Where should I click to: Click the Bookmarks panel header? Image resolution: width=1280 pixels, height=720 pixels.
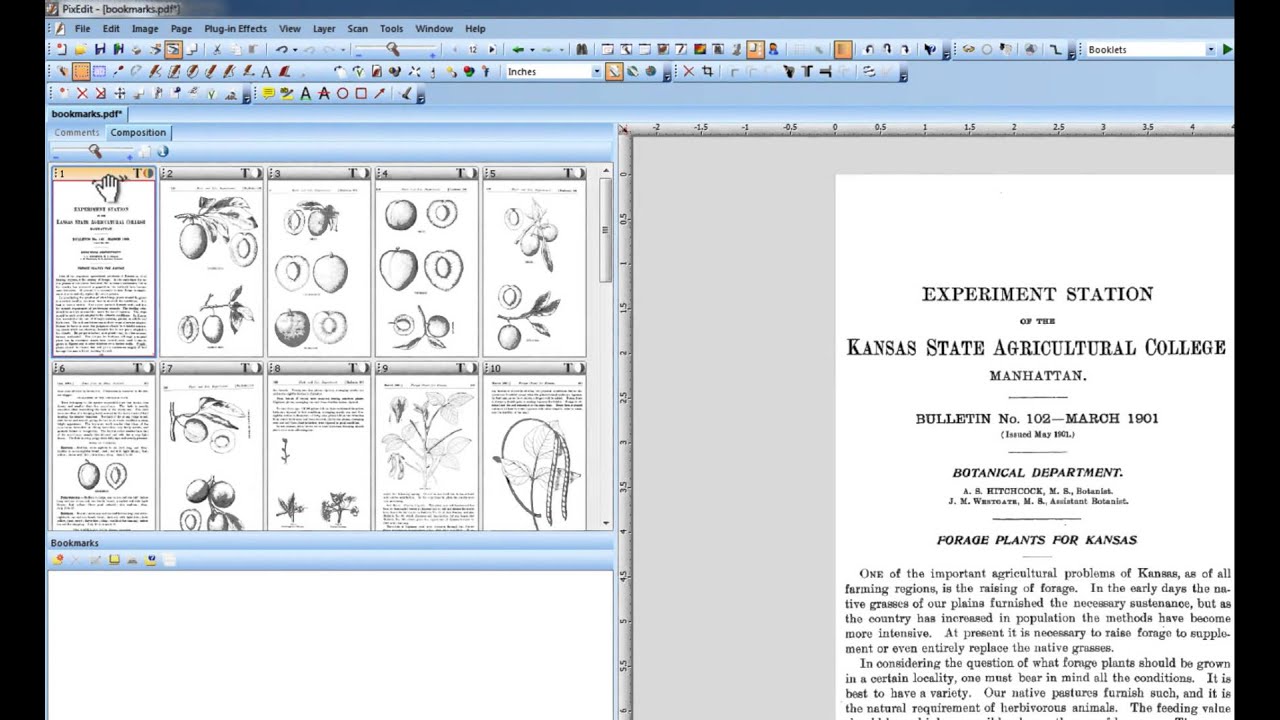330,543
